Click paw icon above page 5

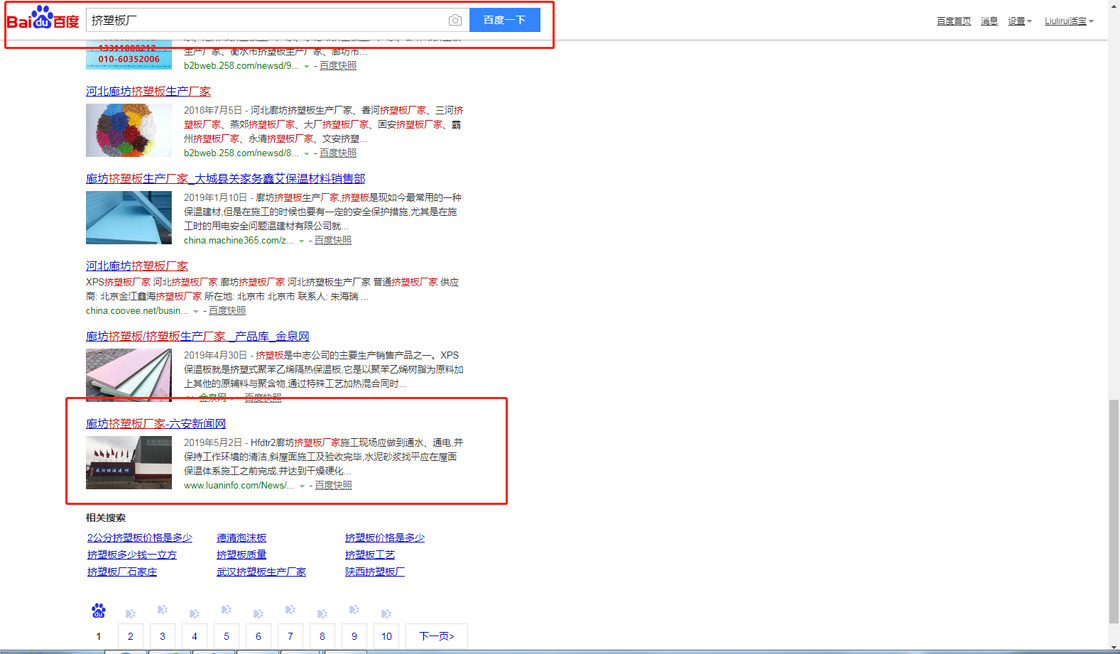pos(226,610)
